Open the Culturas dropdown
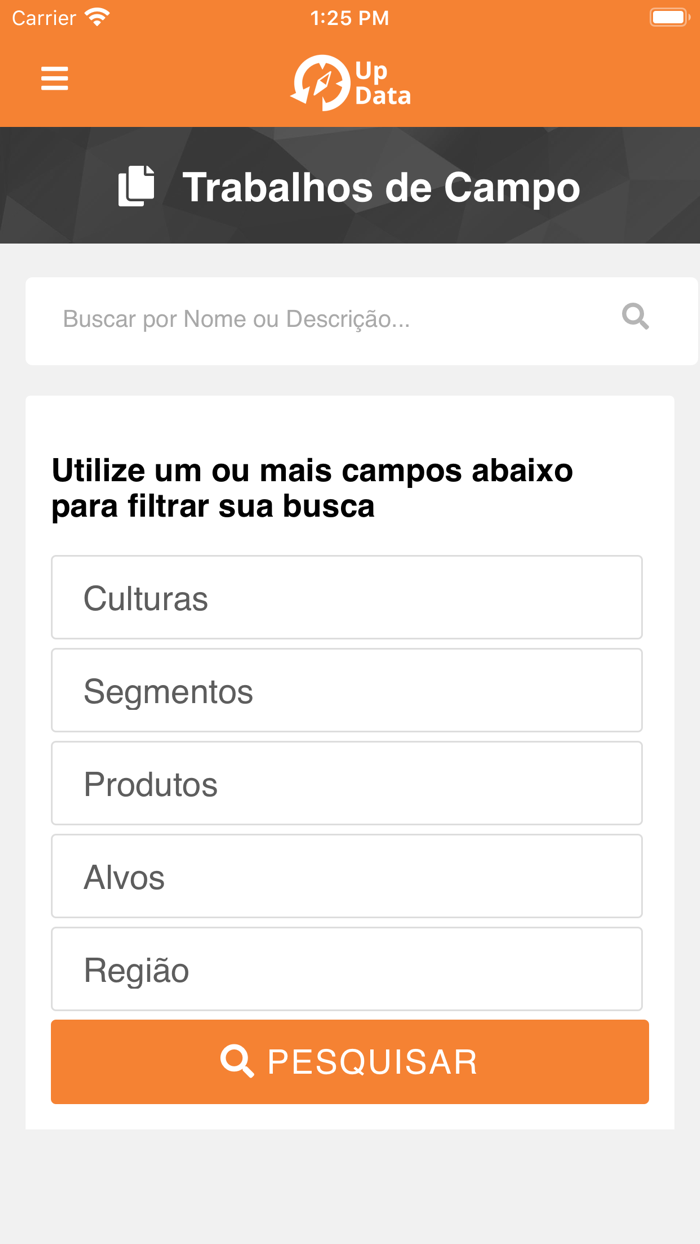Image resolution: width=700 pixels, height=1244 pixels. pos(347,597)
